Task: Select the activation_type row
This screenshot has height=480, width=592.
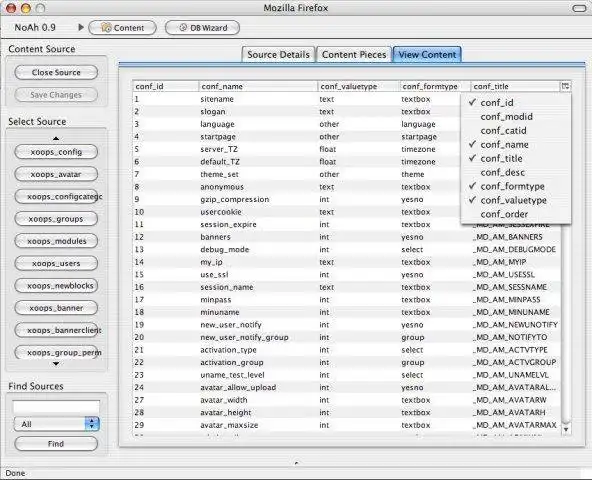Action: click(347, 350)
